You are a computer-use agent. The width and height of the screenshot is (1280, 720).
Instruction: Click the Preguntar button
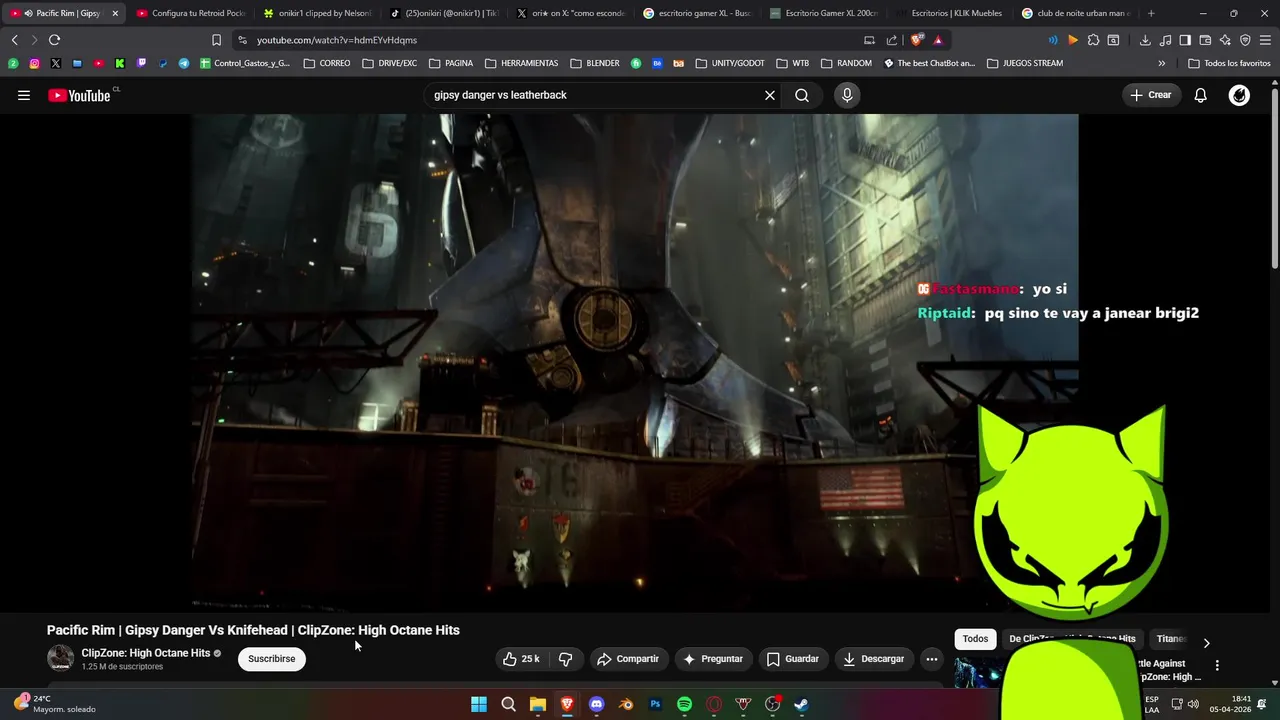(x=713, y=659)
